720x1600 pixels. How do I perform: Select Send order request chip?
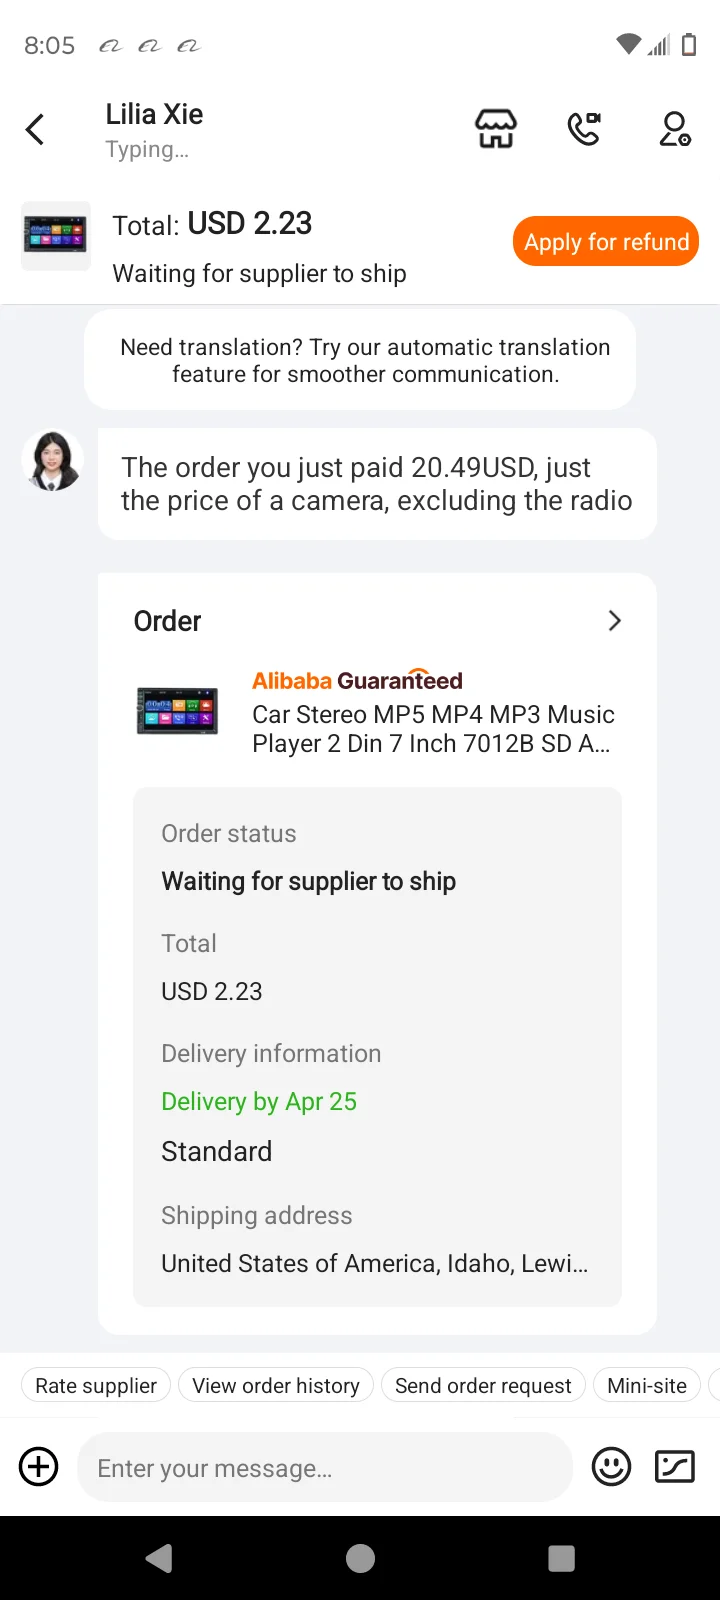(483, 1386)
